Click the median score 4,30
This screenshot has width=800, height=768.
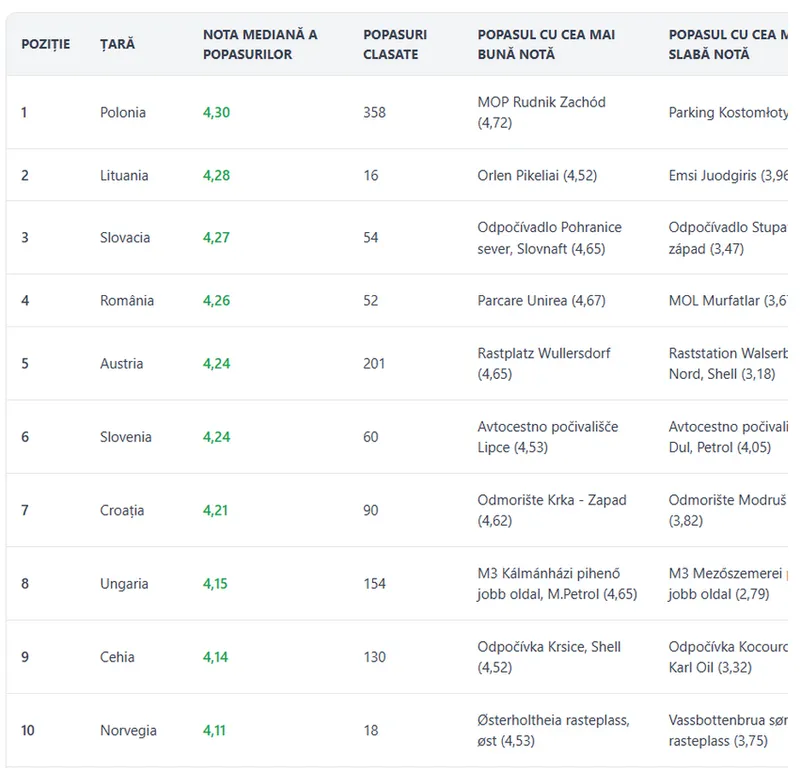pos(216,112)
